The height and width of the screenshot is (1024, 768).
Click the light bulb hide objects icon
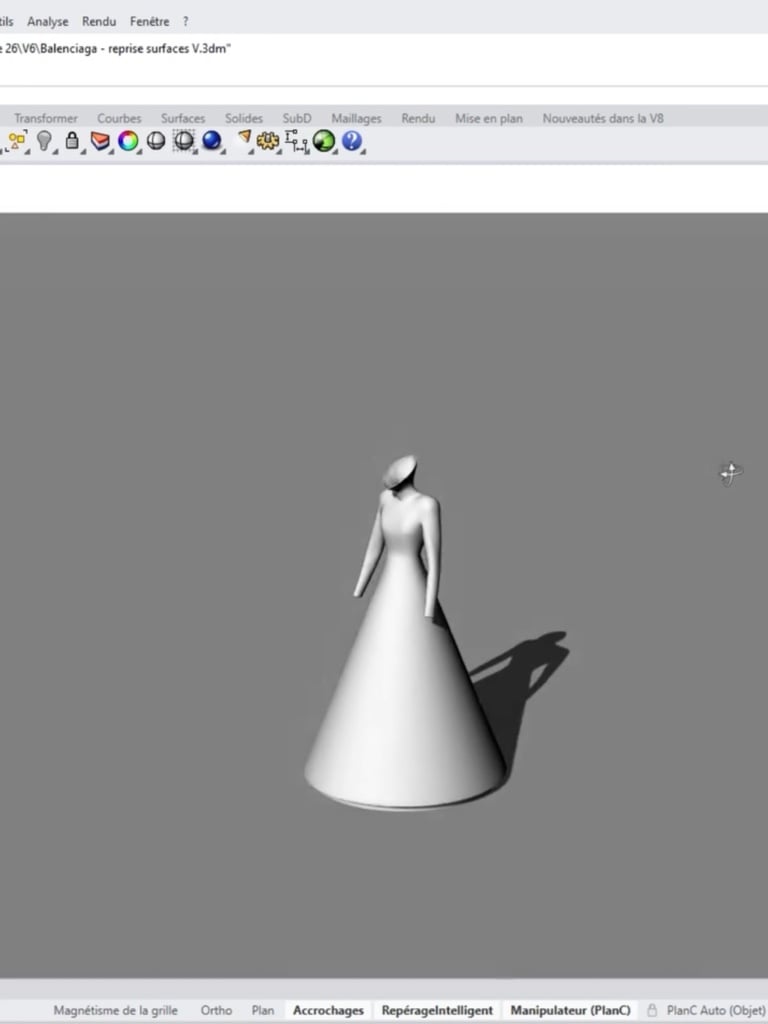44,140
